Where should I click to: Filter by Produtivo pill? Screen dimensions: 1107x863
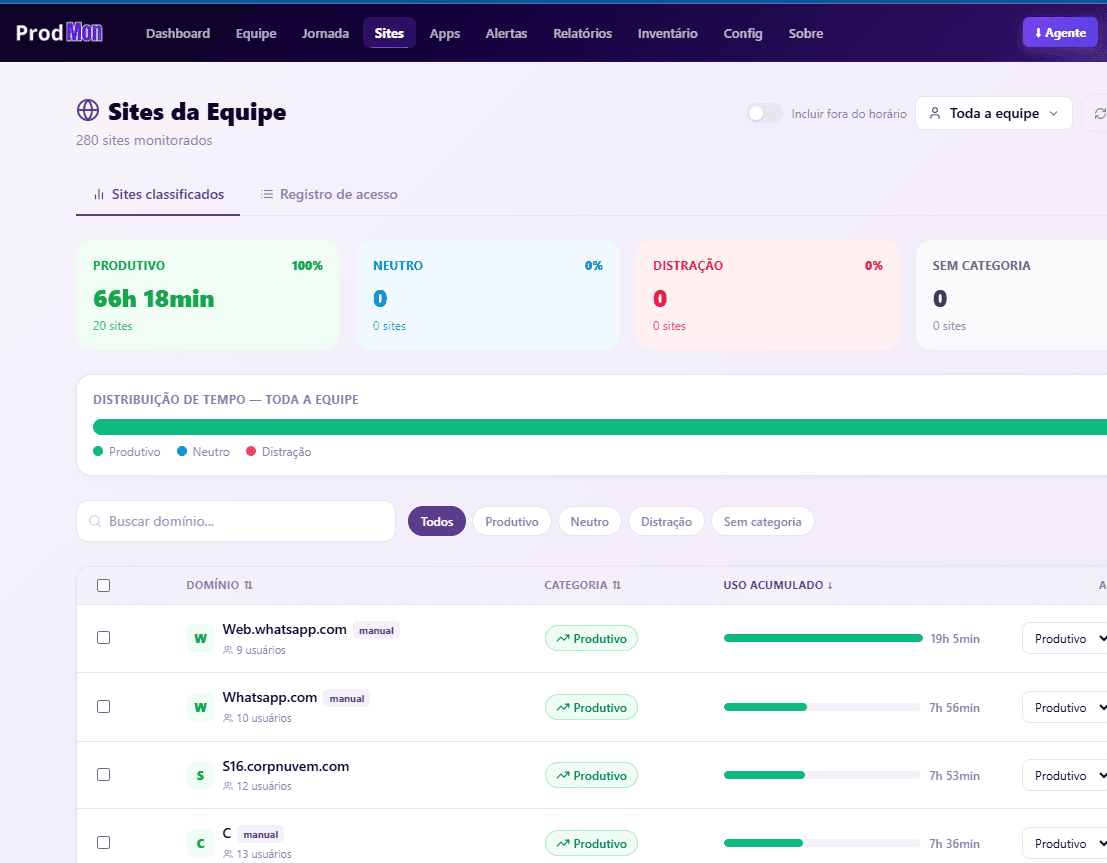pos(512,521)
